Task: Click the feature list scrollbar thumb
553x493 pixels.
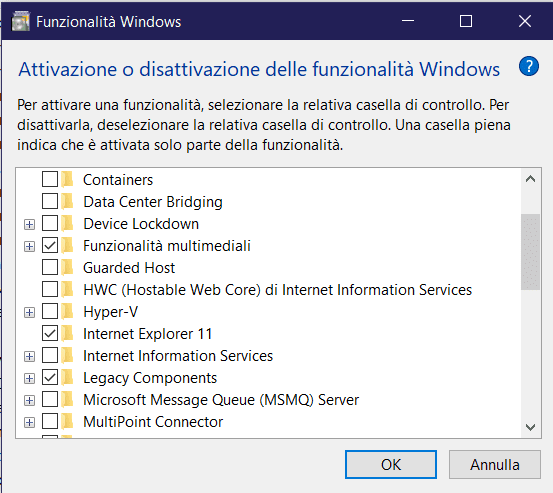Action: [530, 251]
